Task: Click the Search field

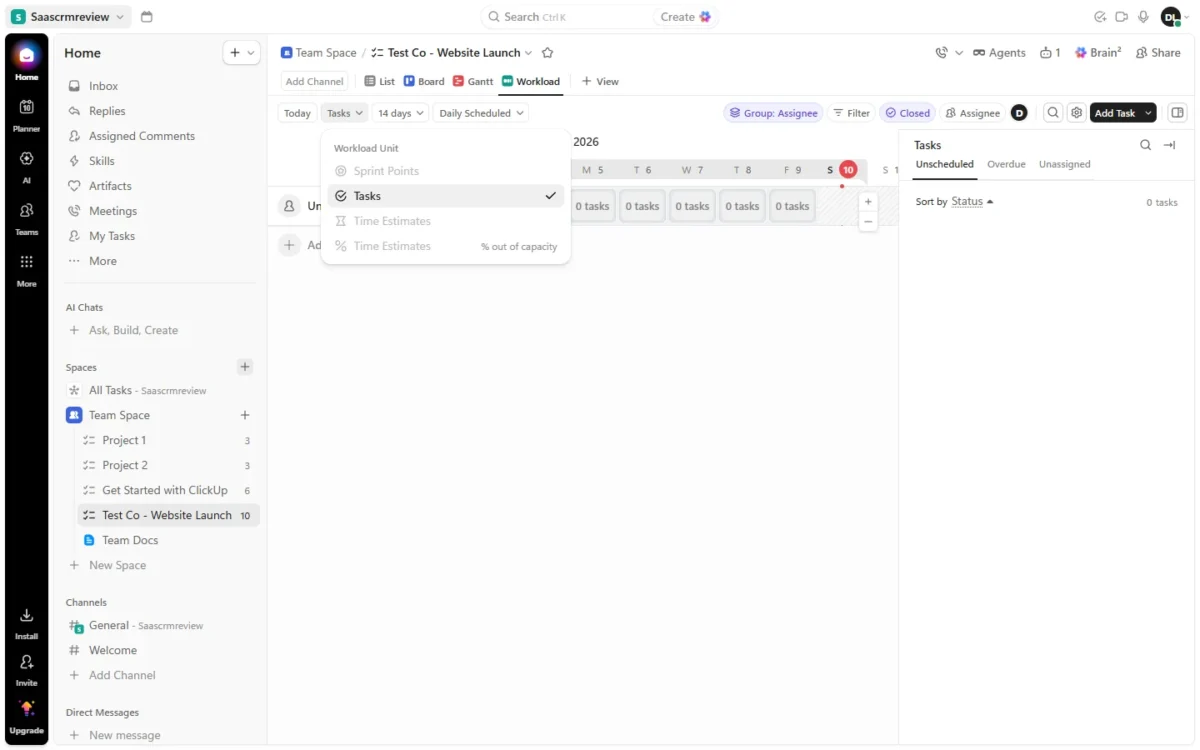Action: point(566,17)
